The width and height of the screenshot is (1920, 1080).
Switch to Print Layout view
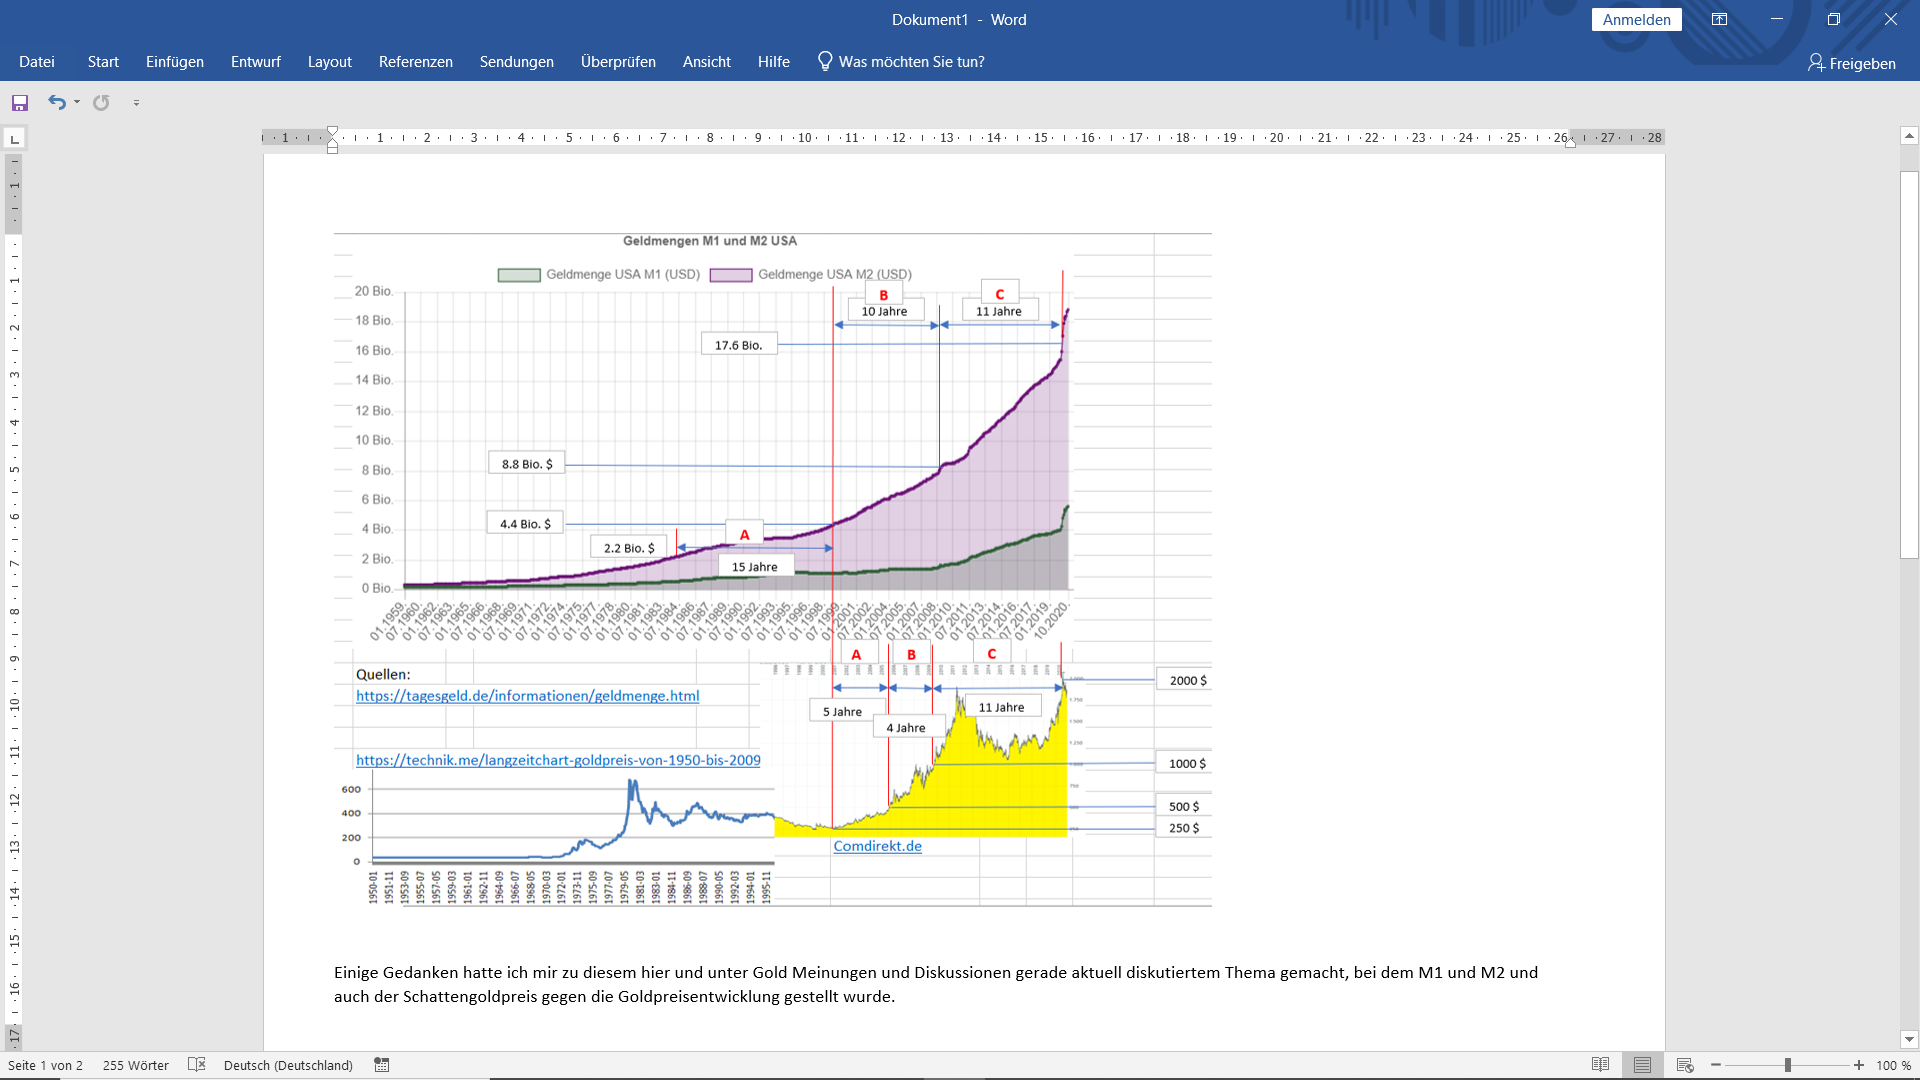click(x=1642, y=1065)
